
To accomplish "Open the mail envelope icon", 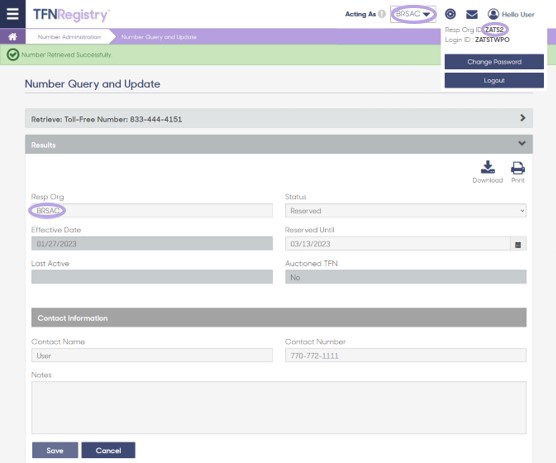I will coord(472,14).
